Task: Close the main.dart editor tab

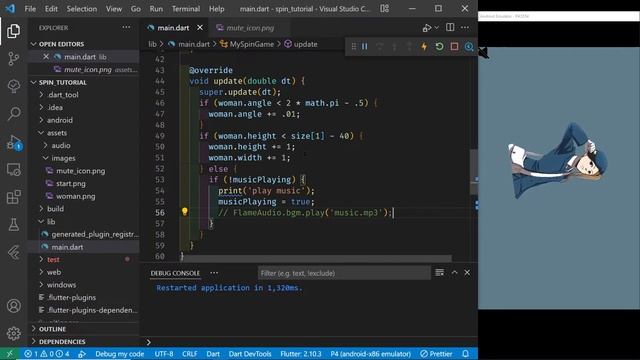Action: click(200, 27)
